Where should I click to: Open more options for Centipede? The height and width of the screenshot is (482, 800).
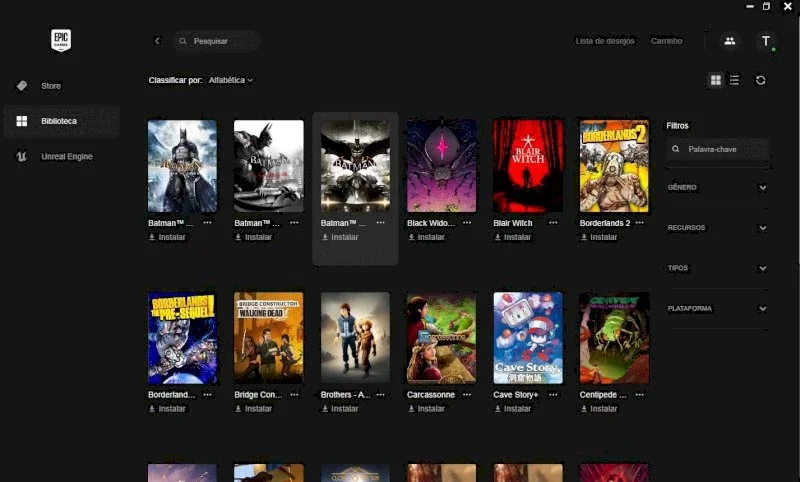pos(639,394)
